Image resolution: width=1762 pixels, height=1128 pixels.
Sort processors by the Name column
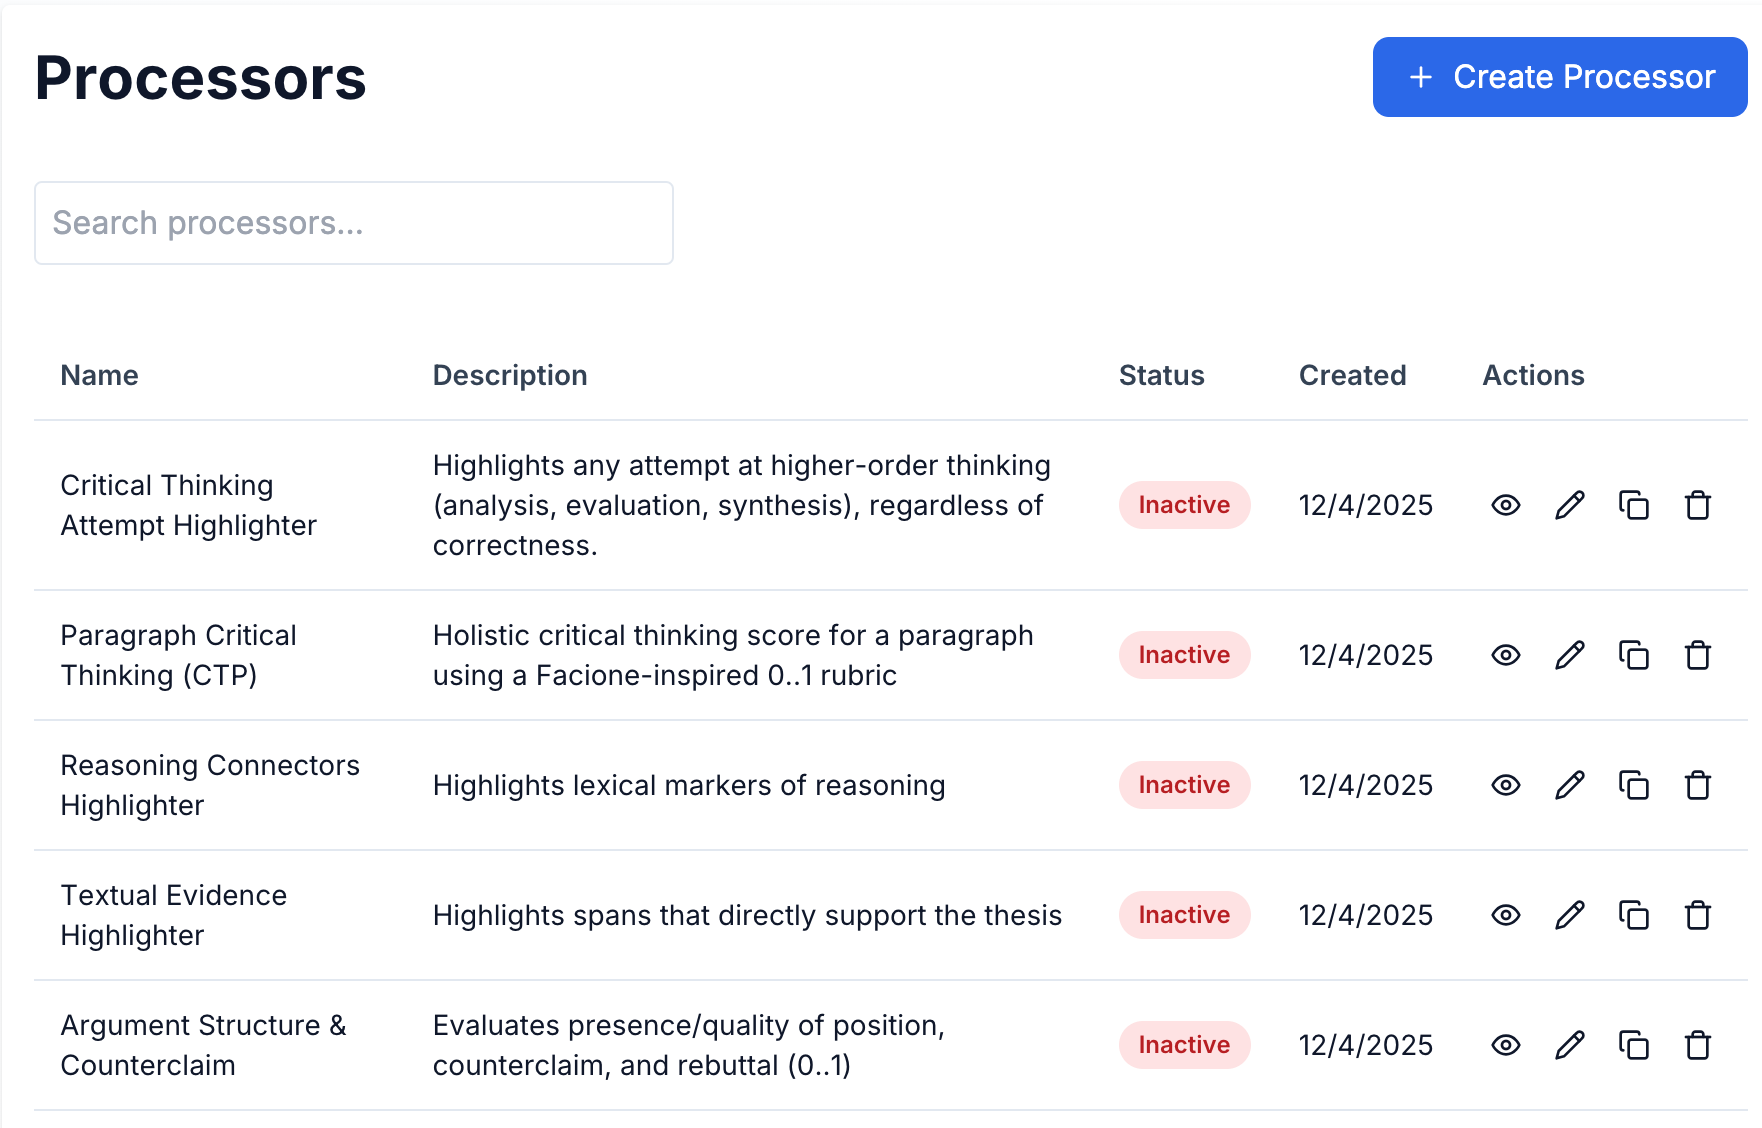(x=99, y=375)
